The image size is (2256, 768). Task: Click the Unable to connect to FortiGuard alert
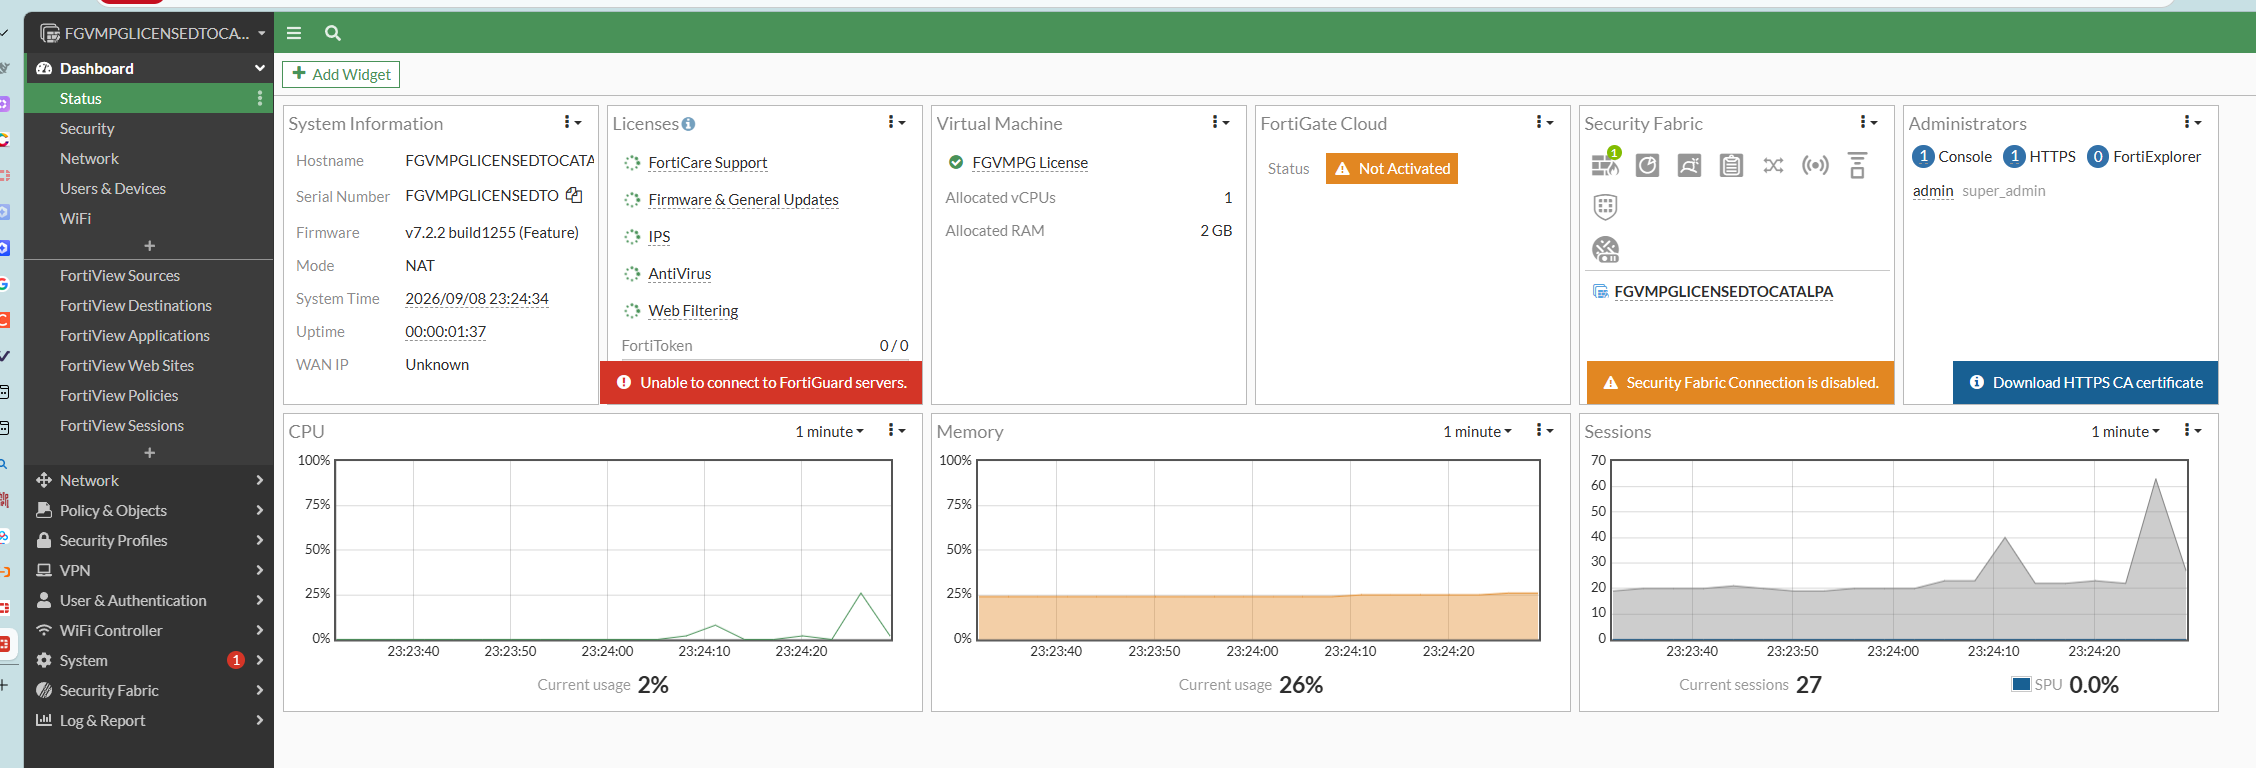(761, 382)
